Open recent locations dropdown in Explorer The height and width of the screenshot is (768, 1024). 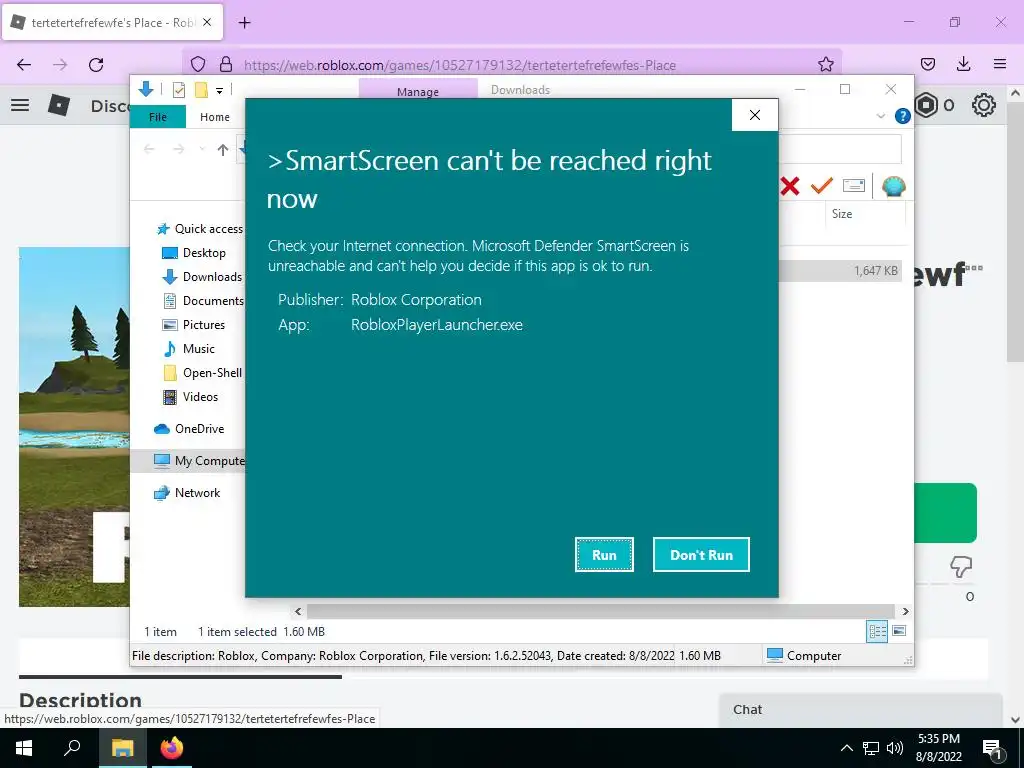[x=202, y=150]
